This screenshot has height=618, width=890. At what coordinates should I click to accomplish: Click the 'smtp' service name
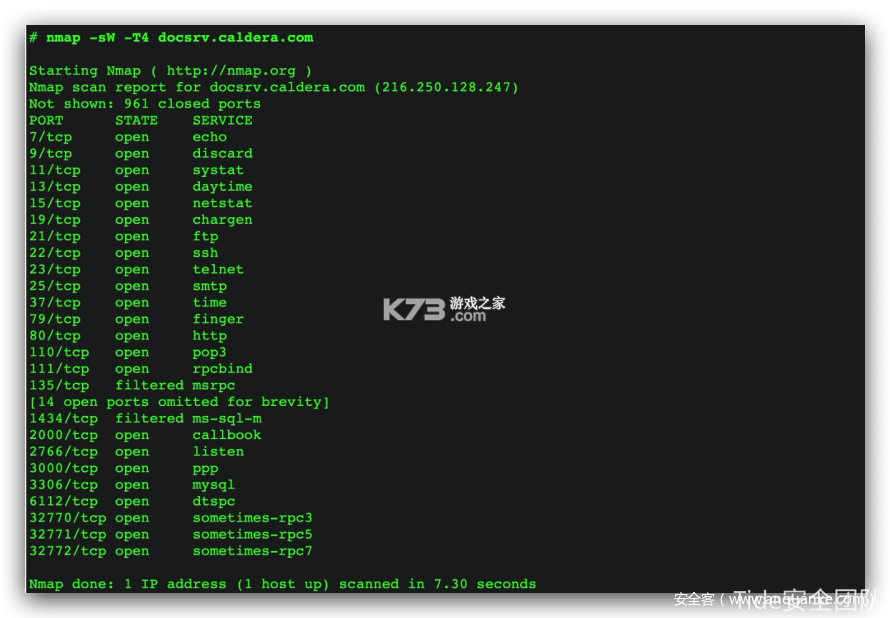(209, 286)
